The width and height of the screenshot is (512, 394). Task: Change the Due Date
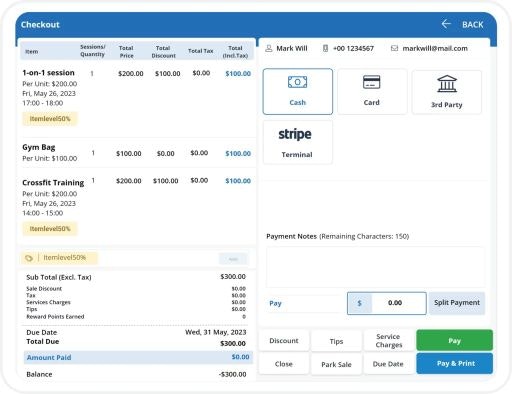pos(388,364)
